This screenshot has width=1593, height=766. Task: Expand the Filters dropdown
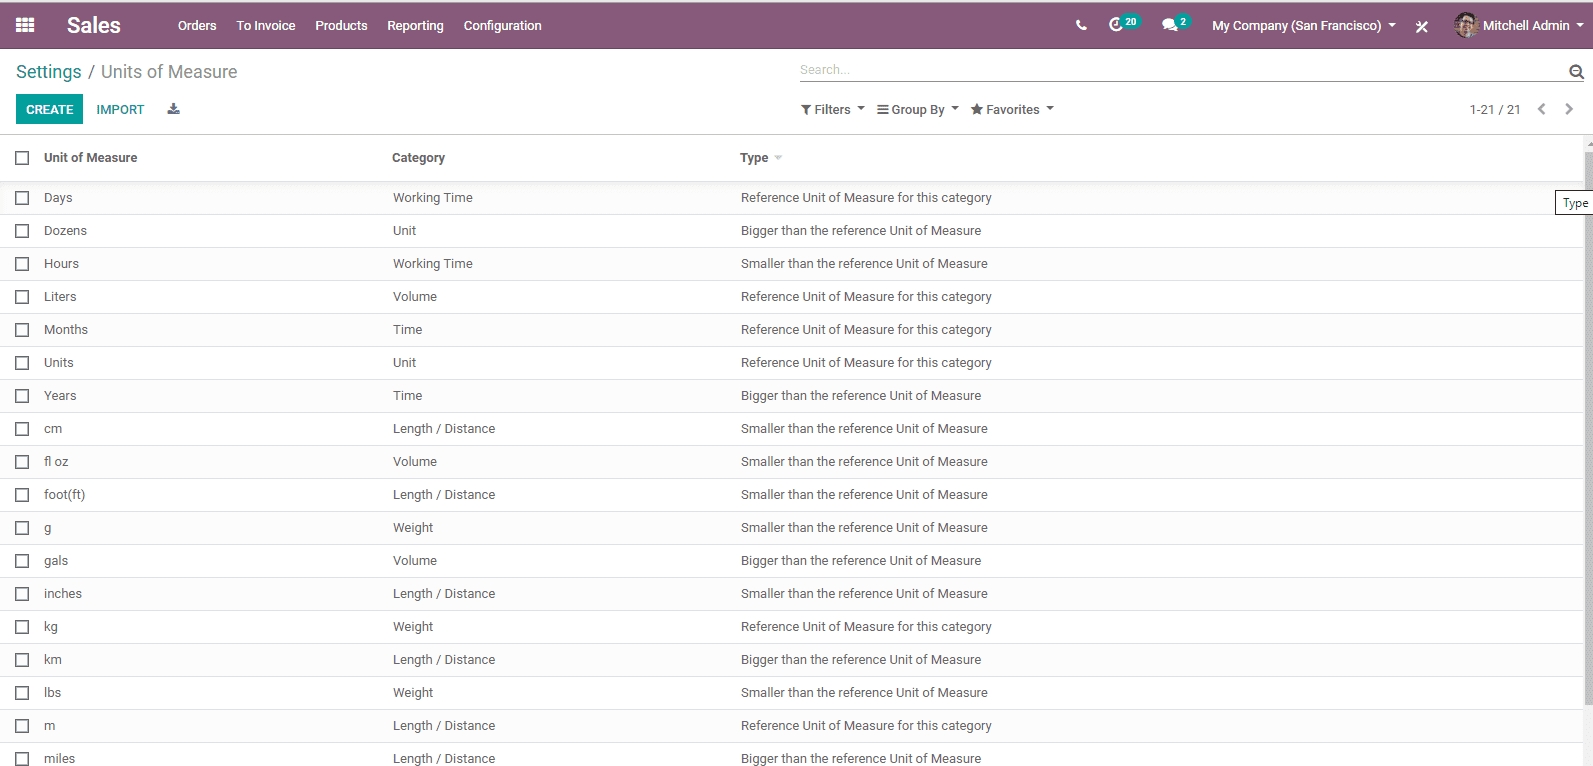click(x=832, y=110)
